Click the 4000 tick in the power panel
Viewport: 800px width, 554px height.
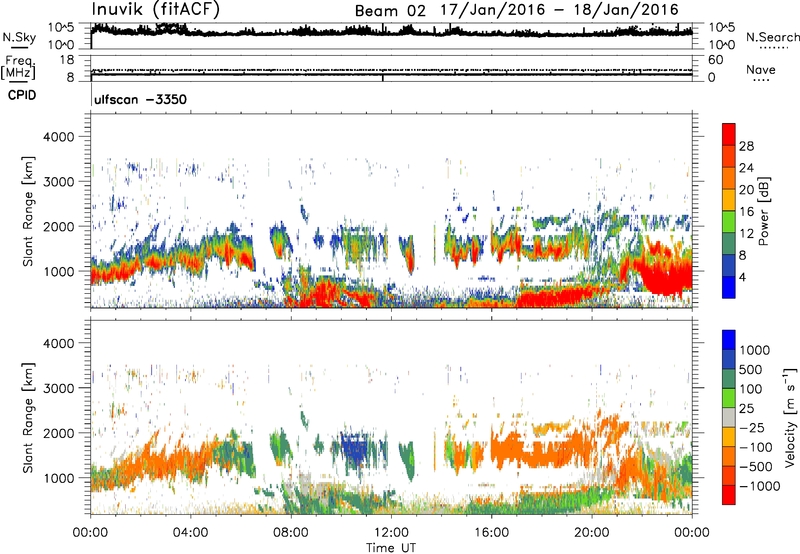pos(59,137)
